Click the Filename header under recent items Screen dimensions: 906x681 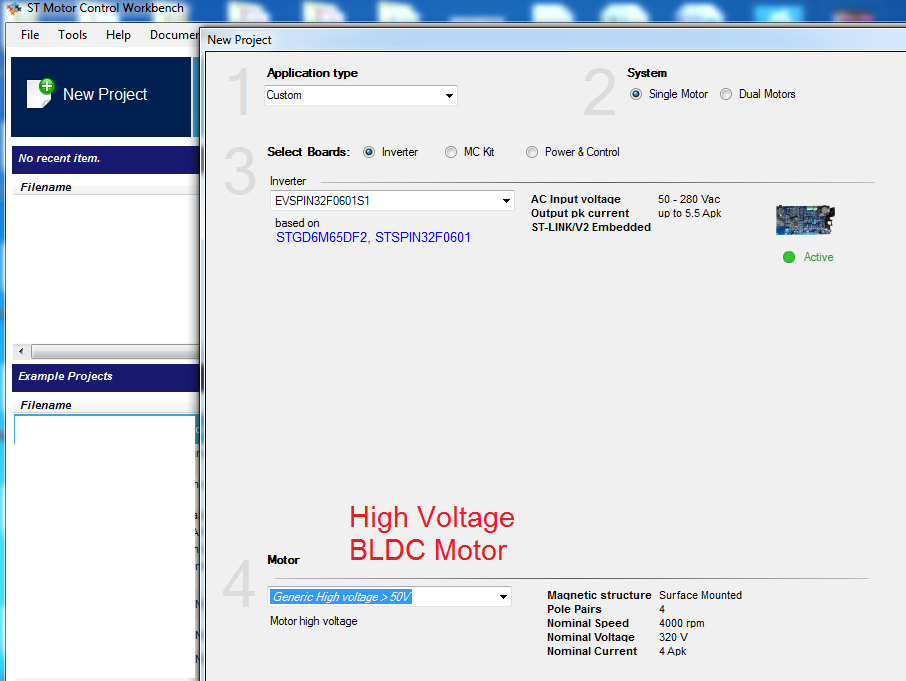[46, 187]
